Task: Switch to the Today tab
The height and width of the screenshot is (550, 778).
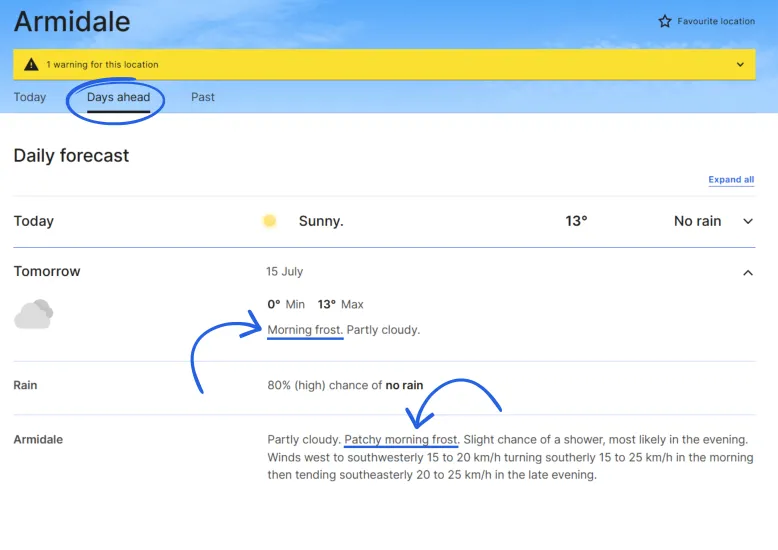Action: click(x=30, y=97)
